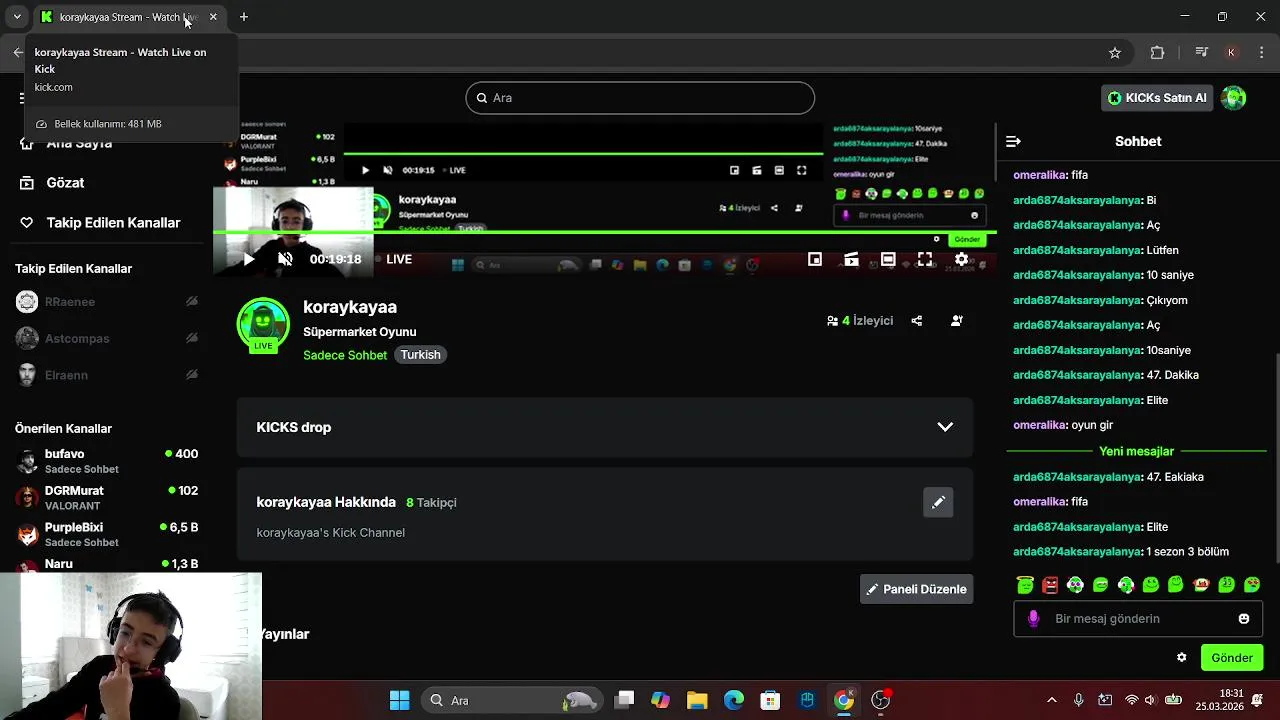Insert the red angry emote

pyautogui.click(x=1050, y=585)
